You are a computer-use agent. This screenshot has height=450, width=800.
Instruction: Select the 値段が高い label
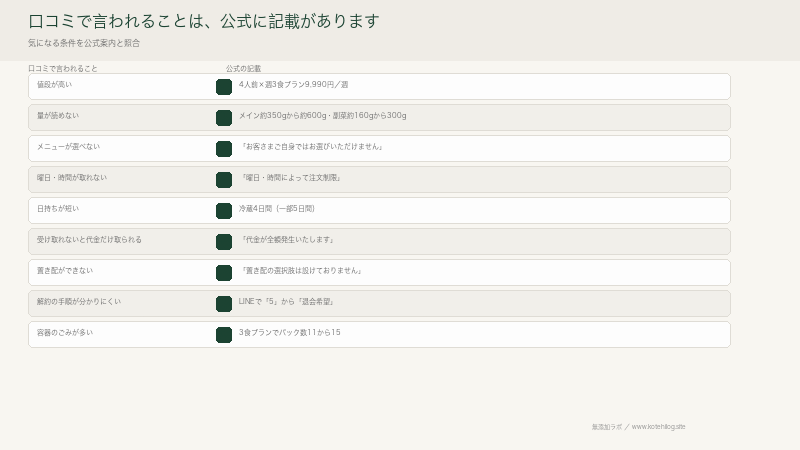click(x=54, y=85)
